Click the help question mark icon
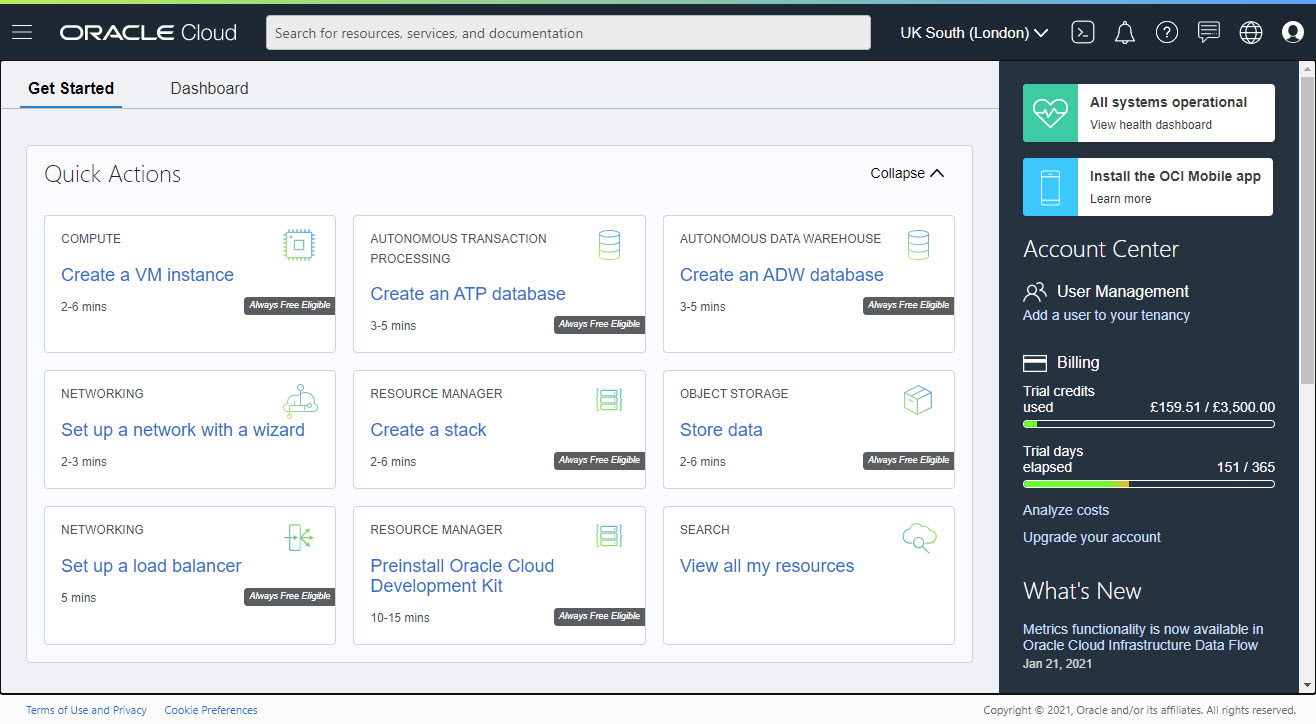This screenshot has height=724, width=1316. (x=1166, y=32)
